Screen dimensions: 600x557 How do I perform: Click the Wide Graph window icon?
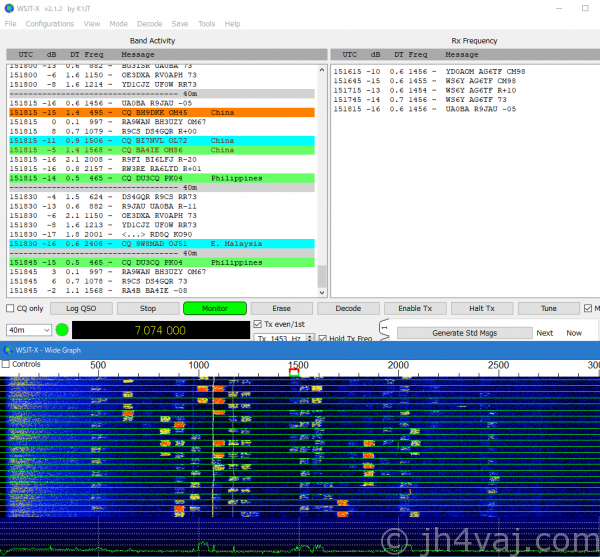[9, 350]
